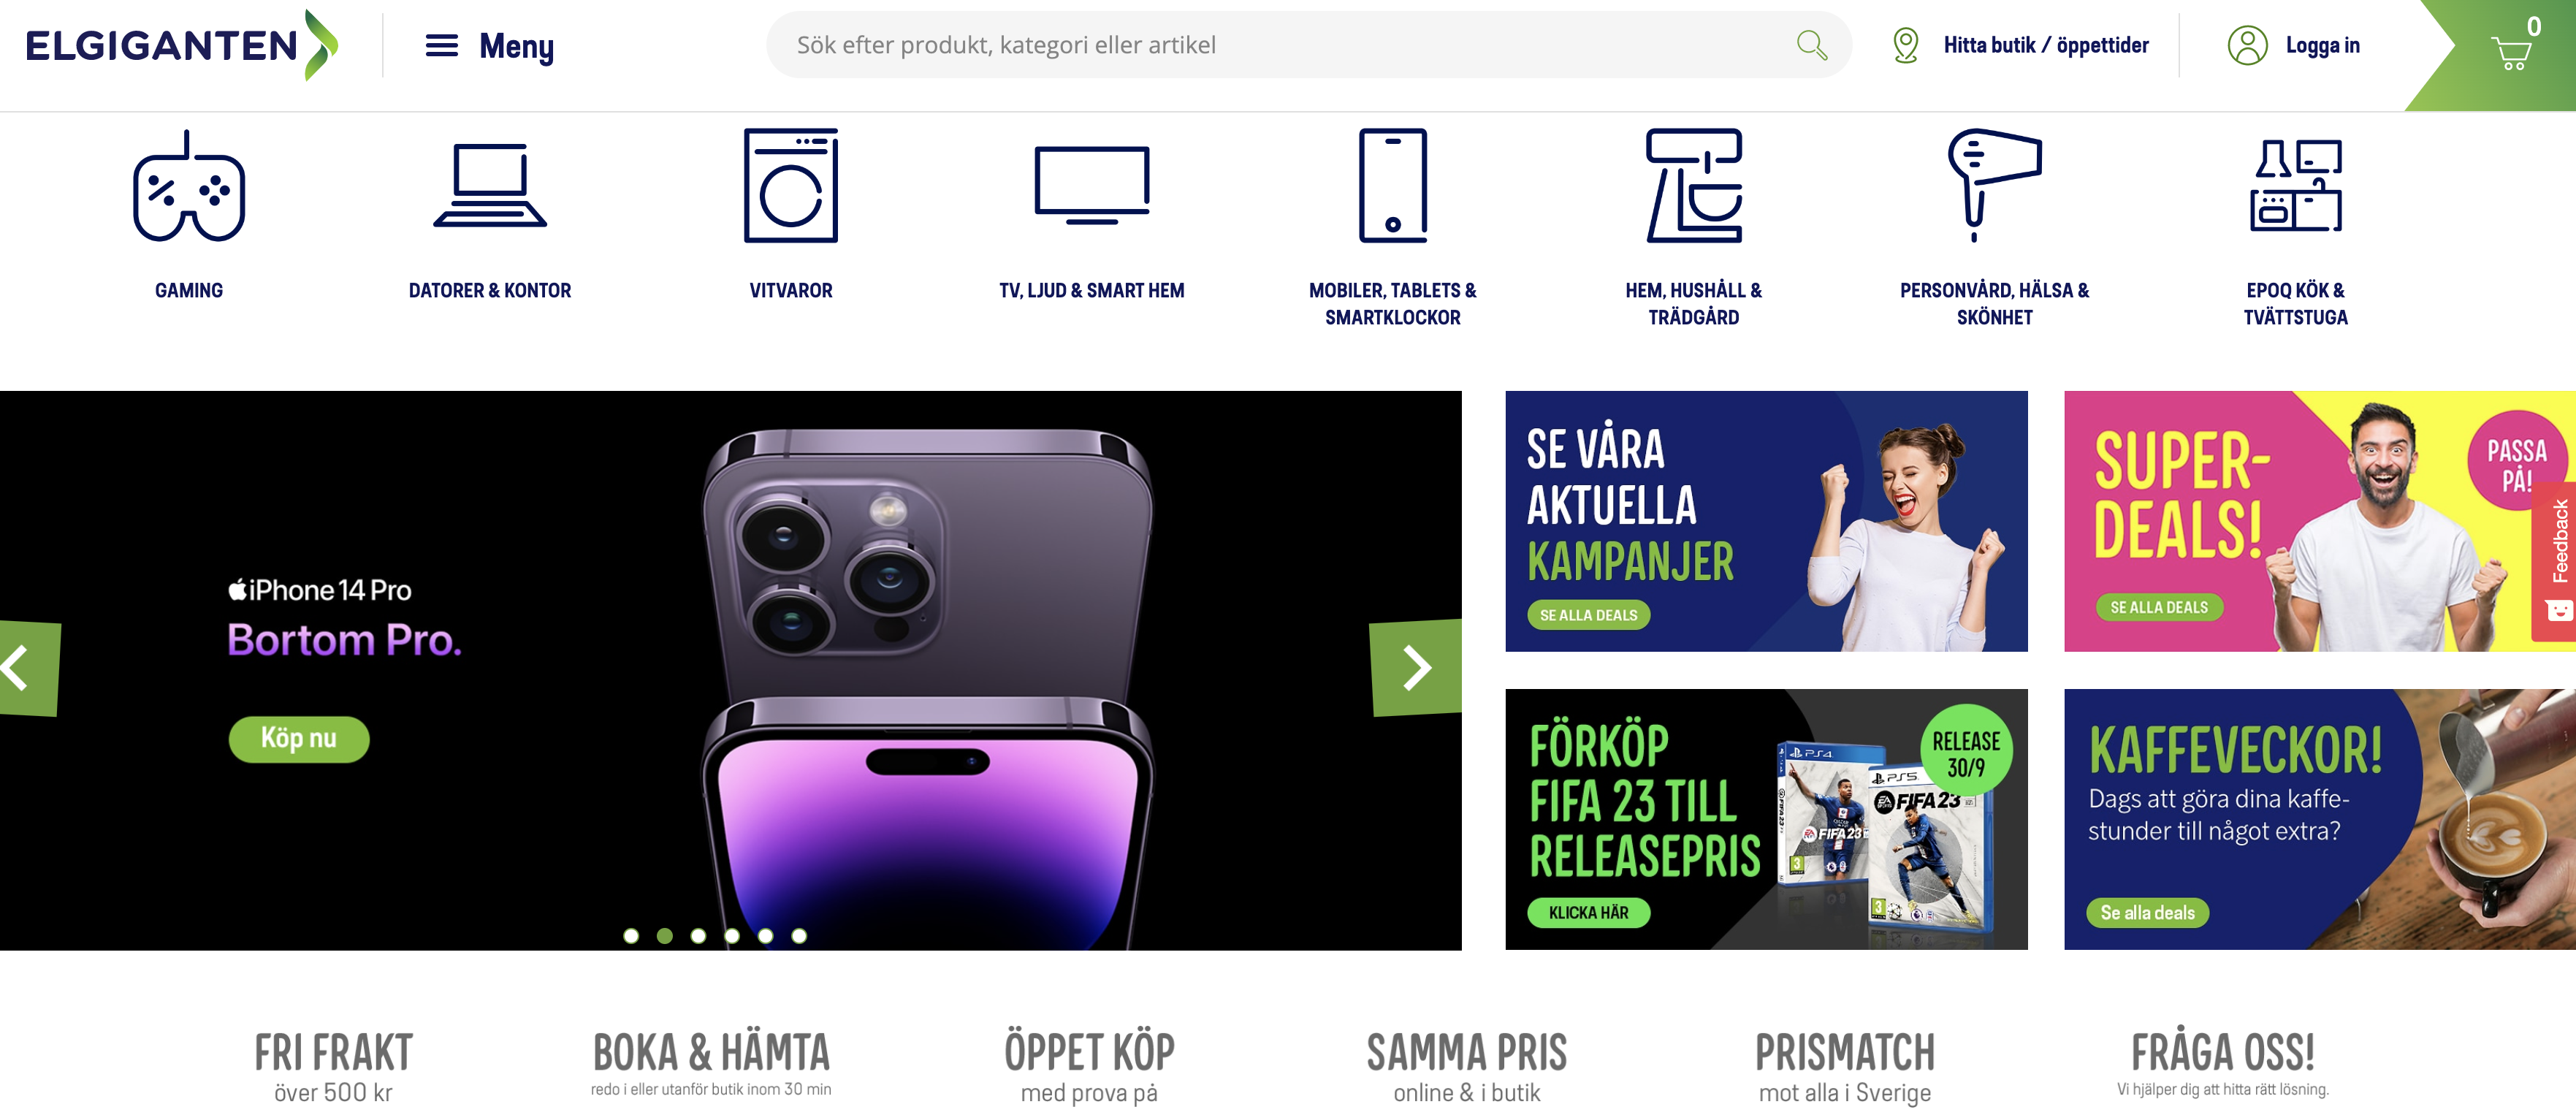This screenshot has height=1115, width=2576.
Task: Select the second carousel dot indicator
Action: coord(664,936)
